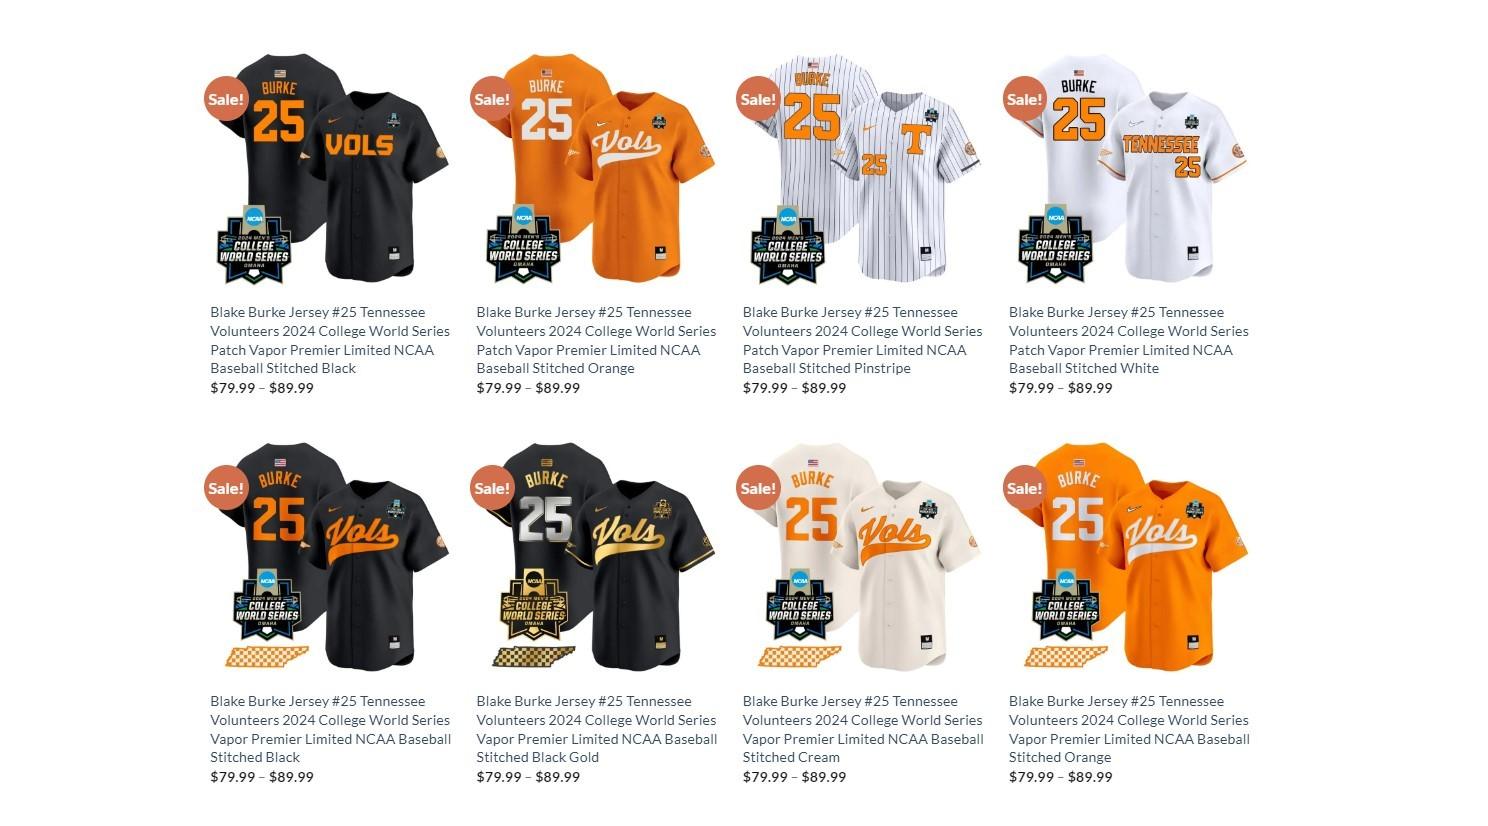The height and width of the screenshot is (826, 1488).
Task: Open the black VOLS block-letter jersey image
Action: (331, 168)
